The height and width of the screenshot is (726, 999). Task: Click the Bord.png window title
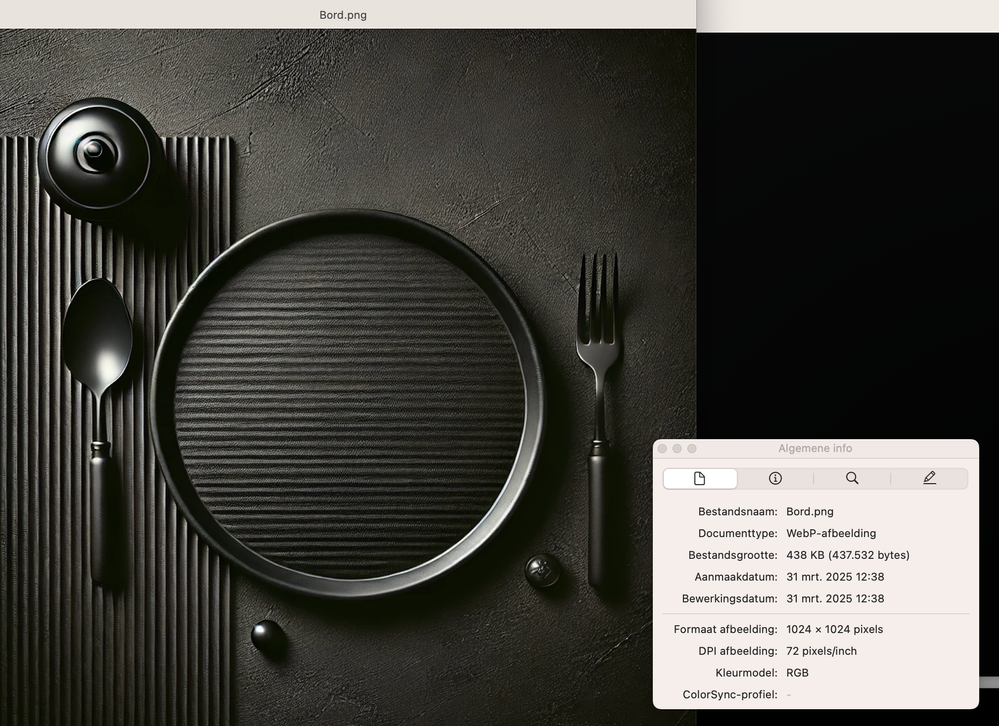[343, 15]
